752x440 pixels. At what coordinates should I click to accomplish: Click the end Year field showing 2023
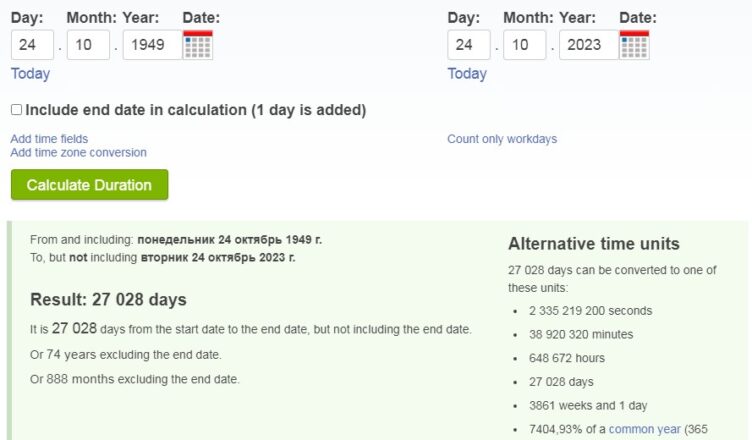click(589, 45)
